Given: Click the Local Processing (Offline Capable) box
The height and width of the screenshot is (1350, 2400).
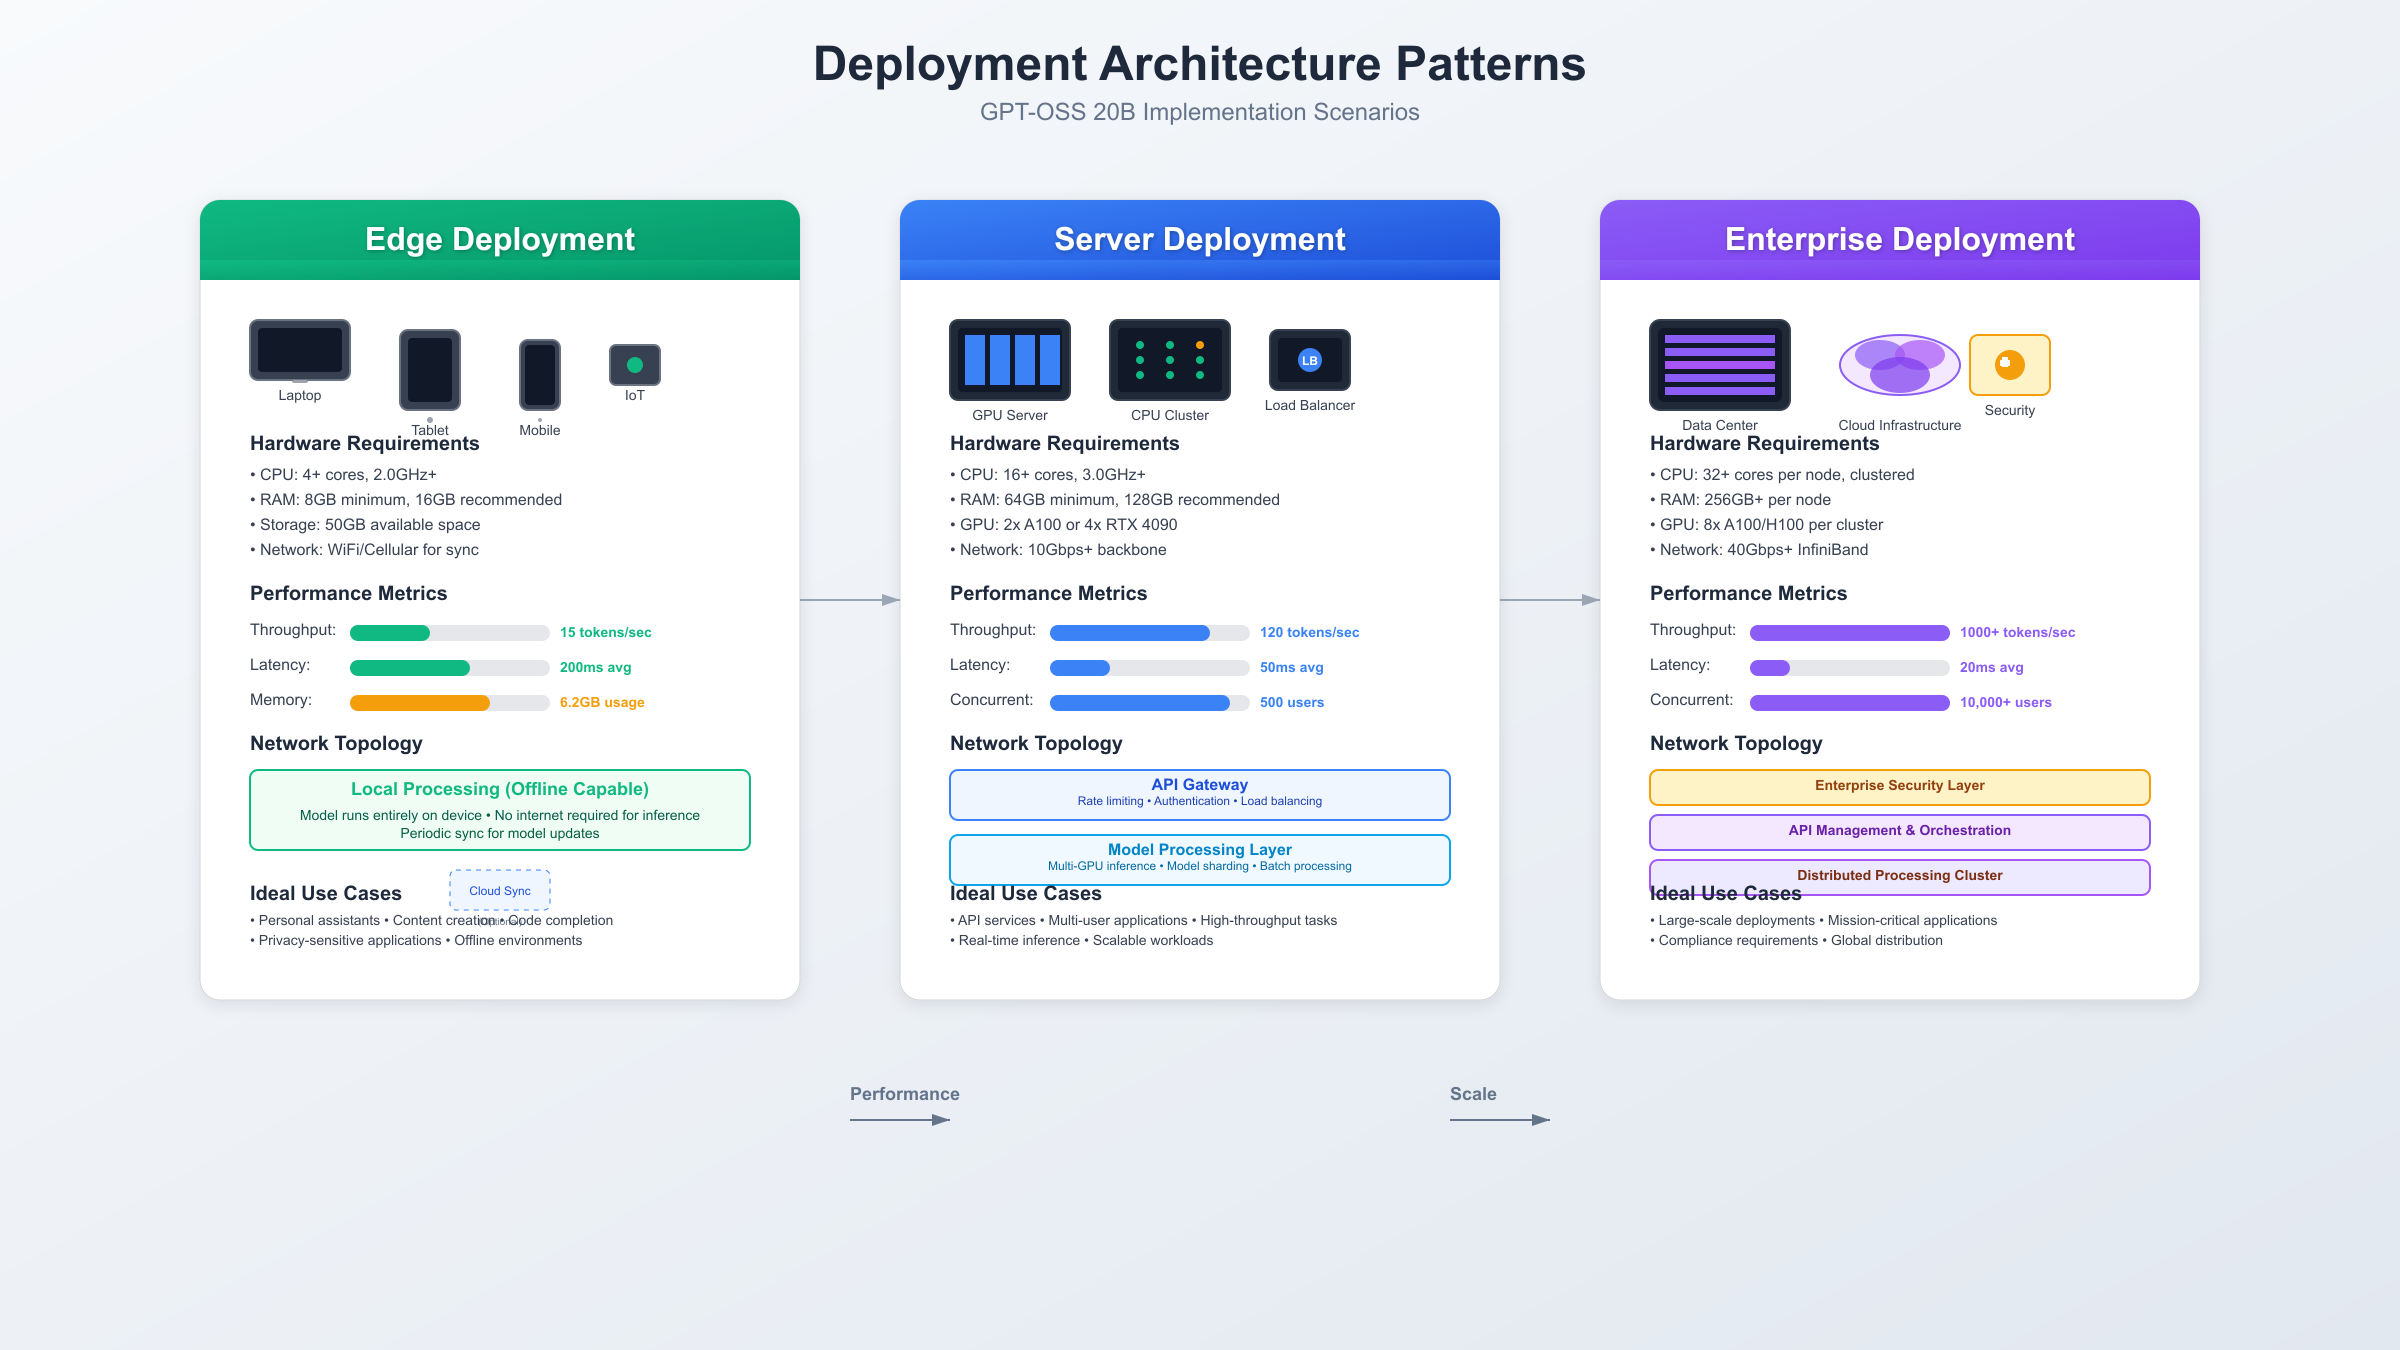Looking at the screenshot, I should tap(500, 810).
